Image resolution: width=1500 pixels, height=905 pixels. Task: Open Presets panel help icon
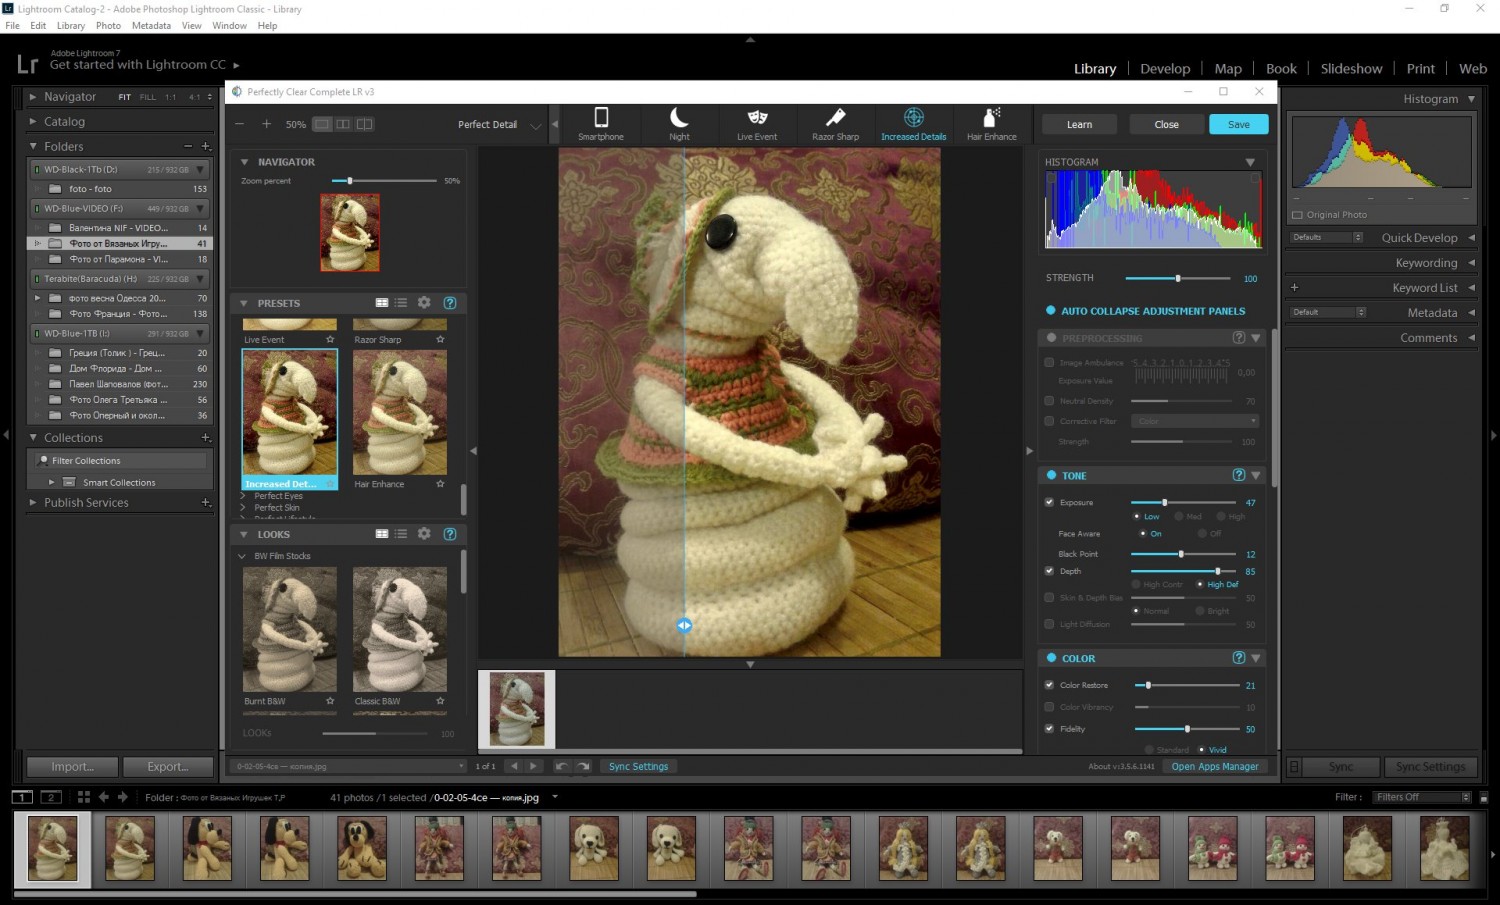click(x=450, y=302)
